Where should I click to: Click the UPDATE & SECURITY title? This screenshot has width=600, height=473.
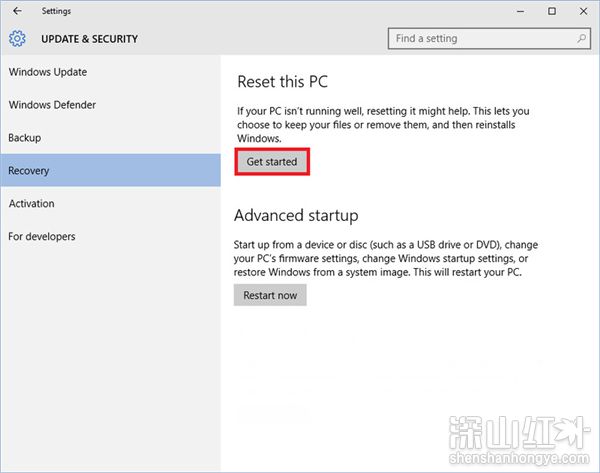90,39
